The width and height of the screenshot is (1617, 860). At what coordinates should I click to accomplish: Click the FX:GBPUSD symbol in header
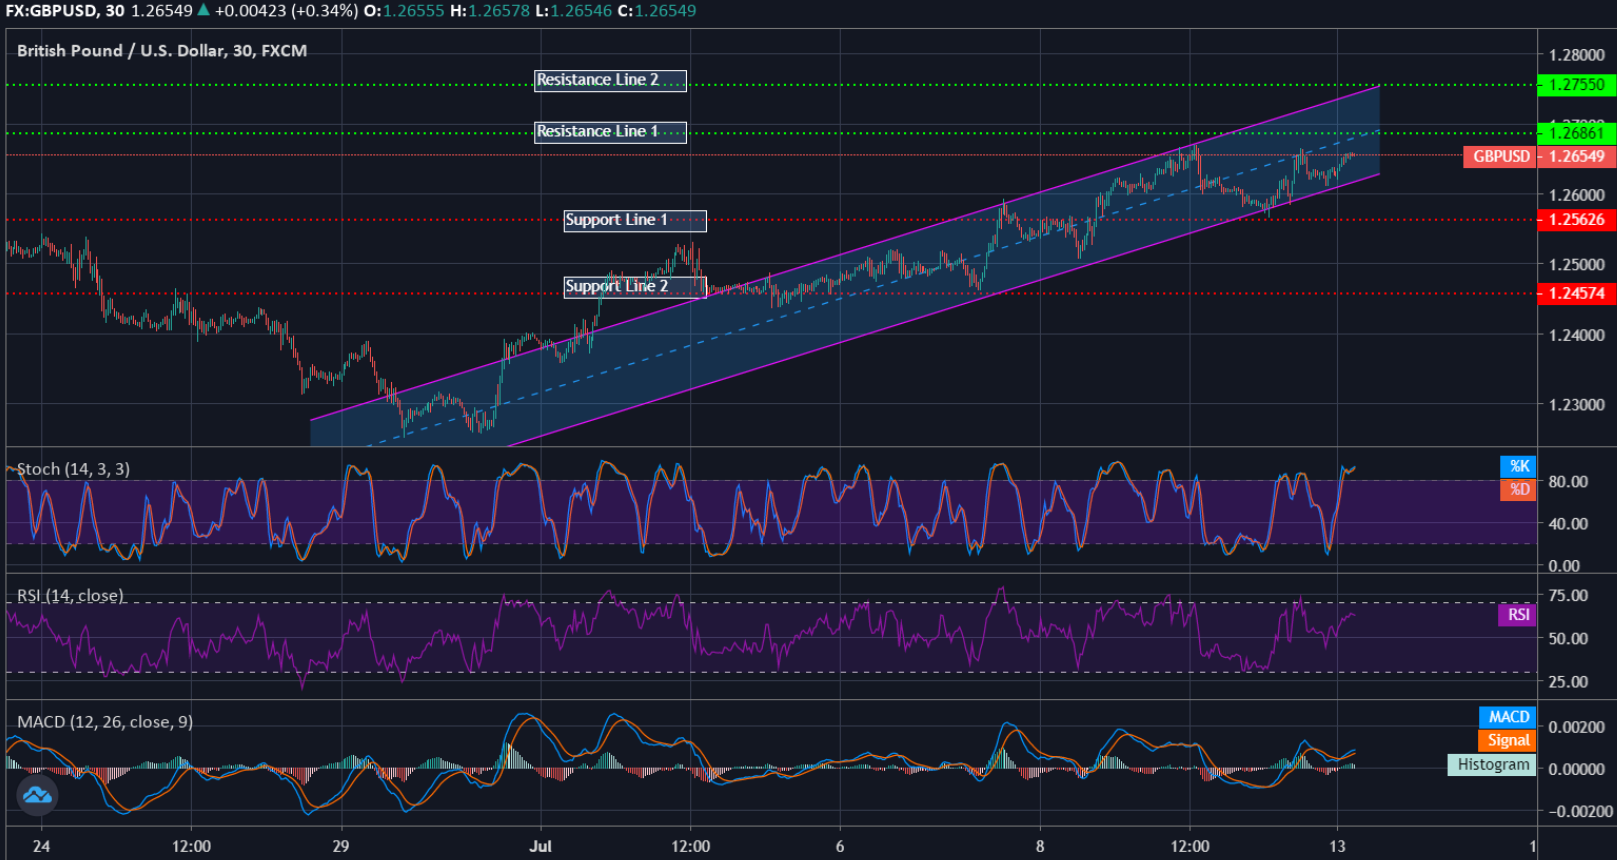[x=50, y=11]
